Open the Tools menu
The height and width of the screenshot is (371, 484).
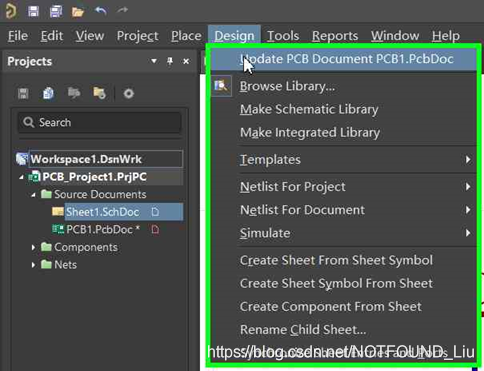283,36
